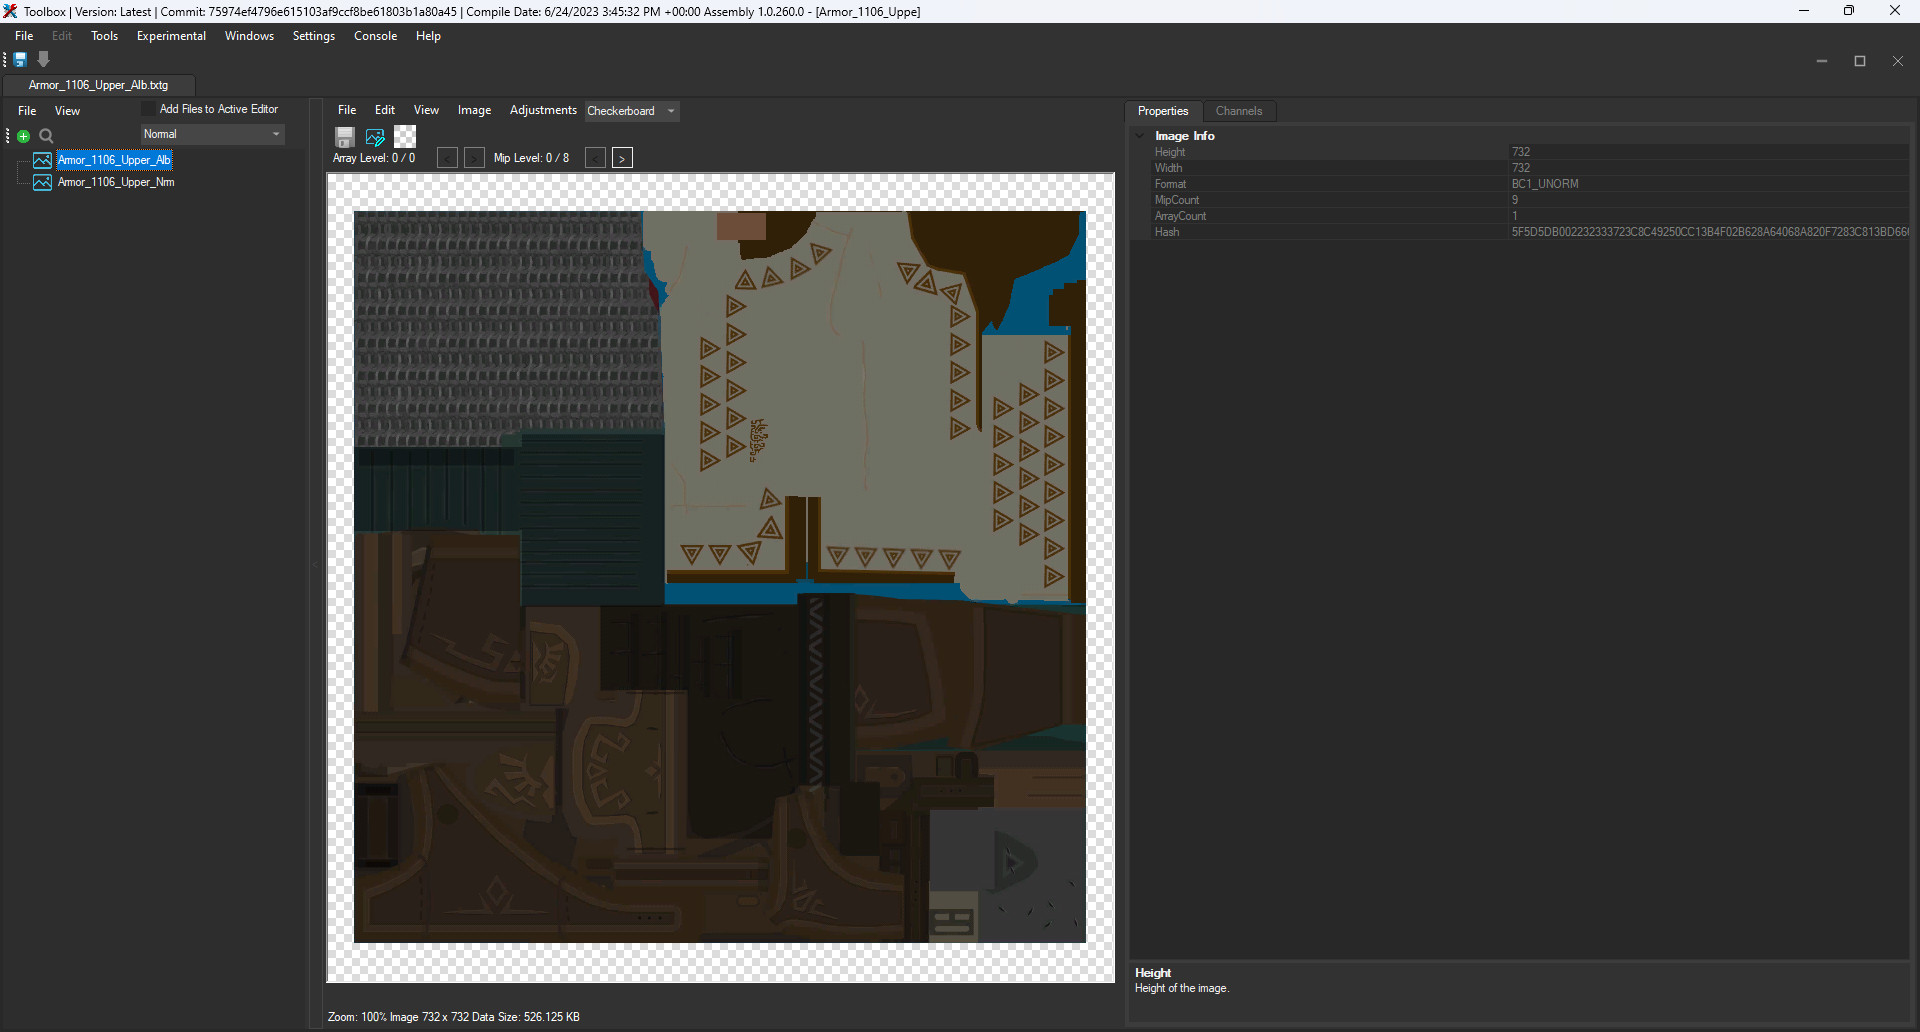
Task: Select Armor_1106_Upper_Nm in the file tree
Action: [x=116, y=182]
